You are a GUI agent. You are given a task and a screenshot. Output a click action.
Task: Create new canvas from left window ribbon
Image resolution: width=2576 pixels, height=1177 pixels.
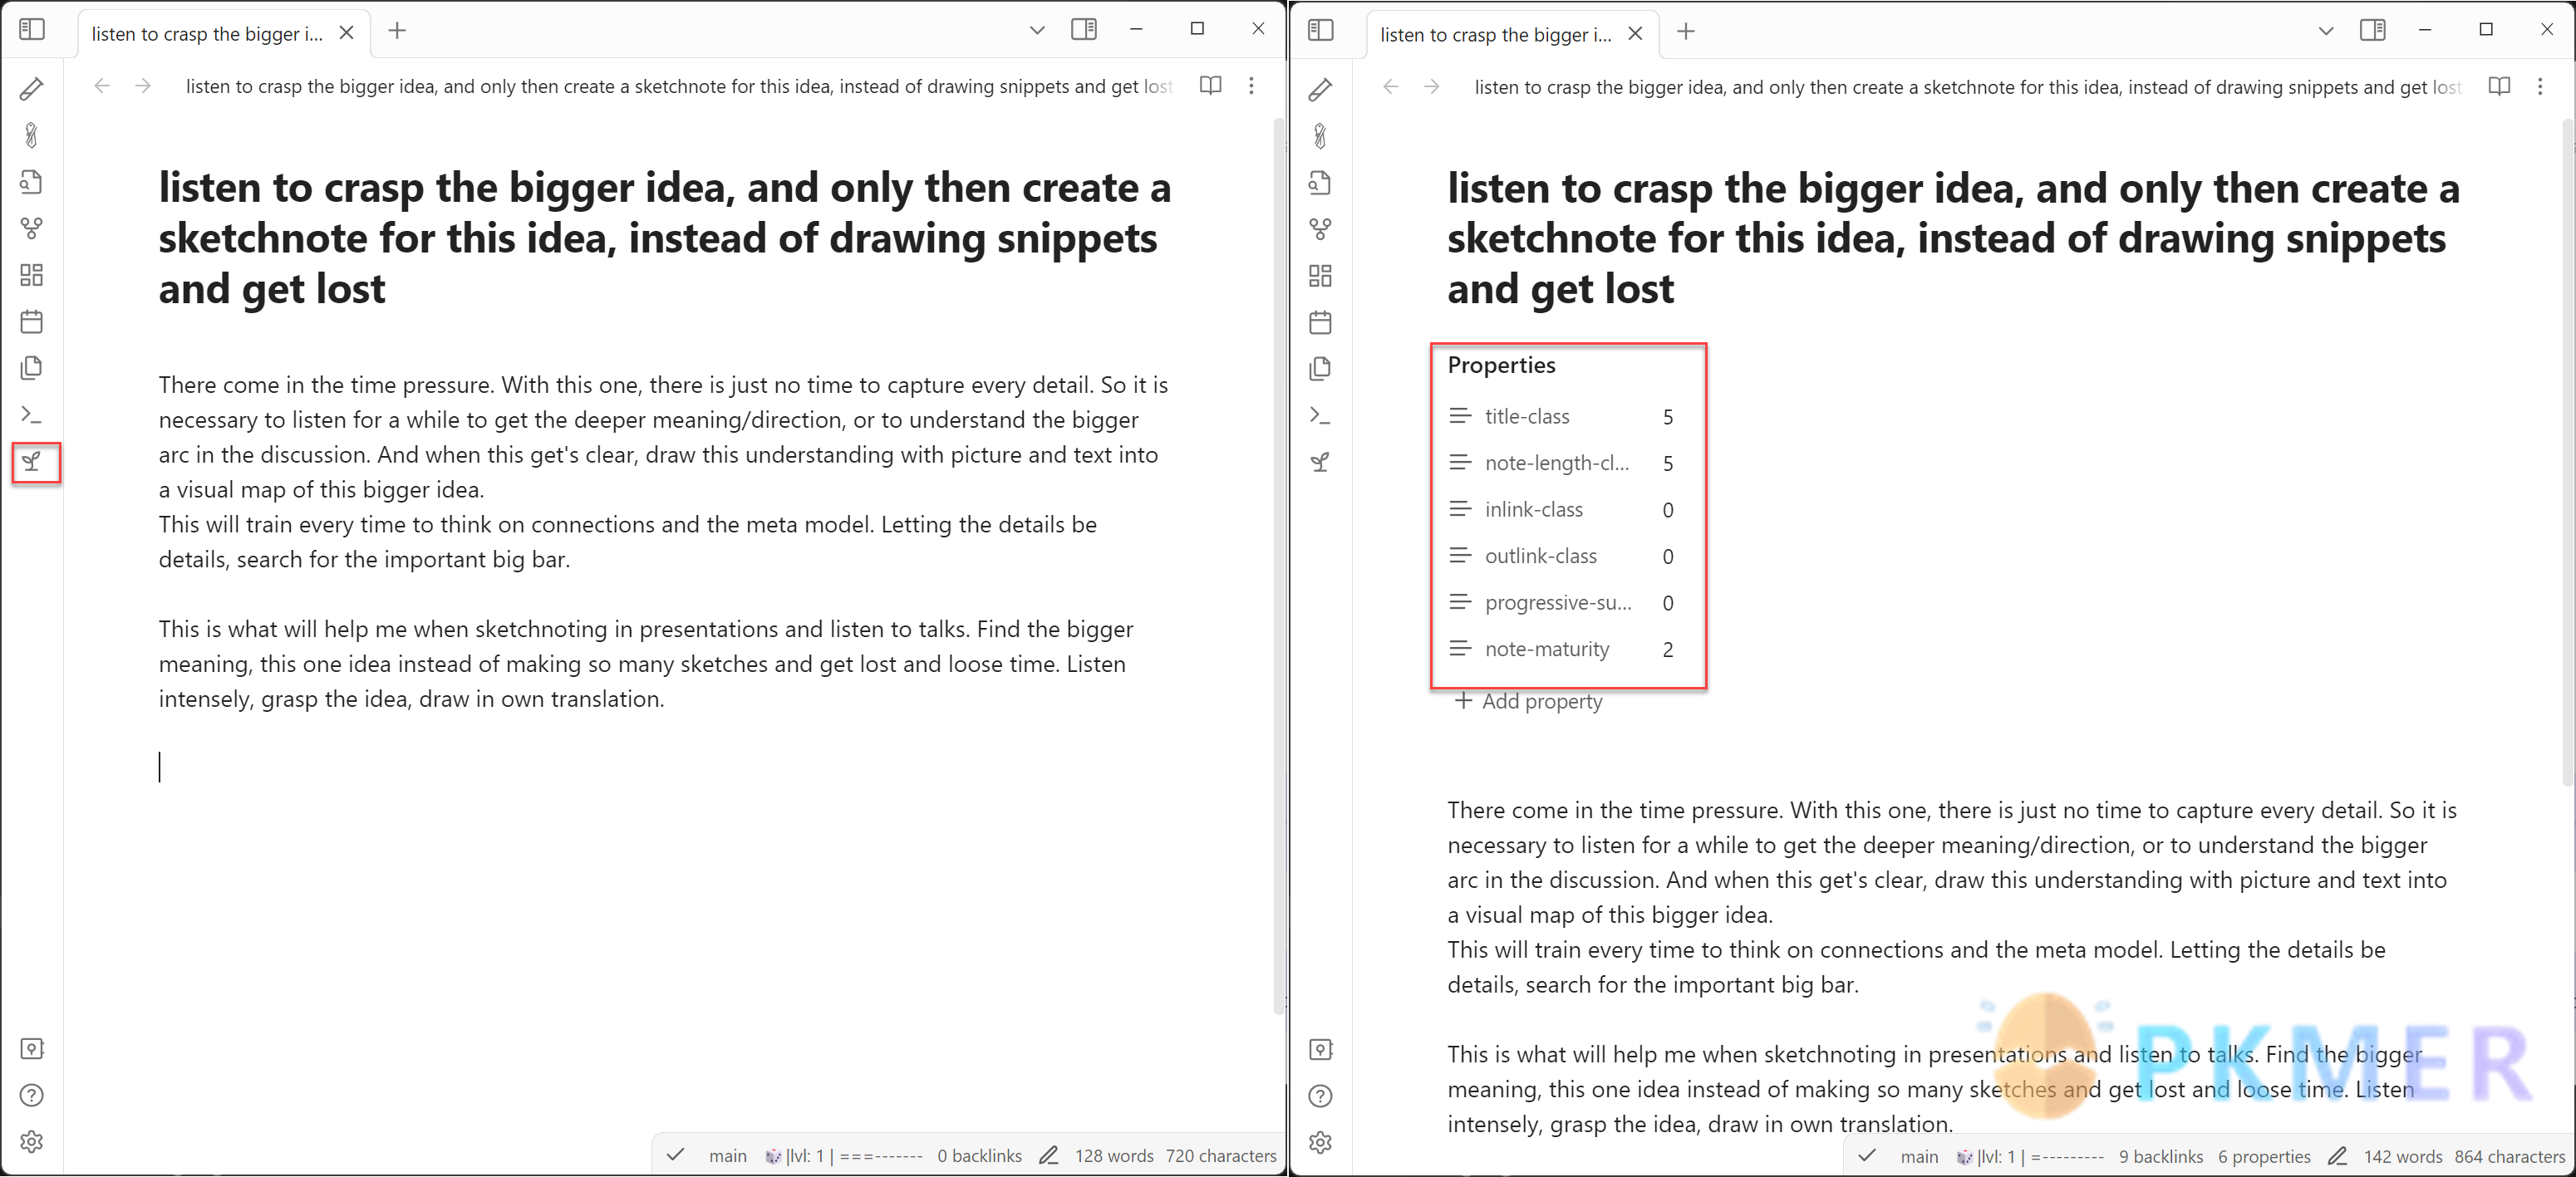(x=31, y=275)
